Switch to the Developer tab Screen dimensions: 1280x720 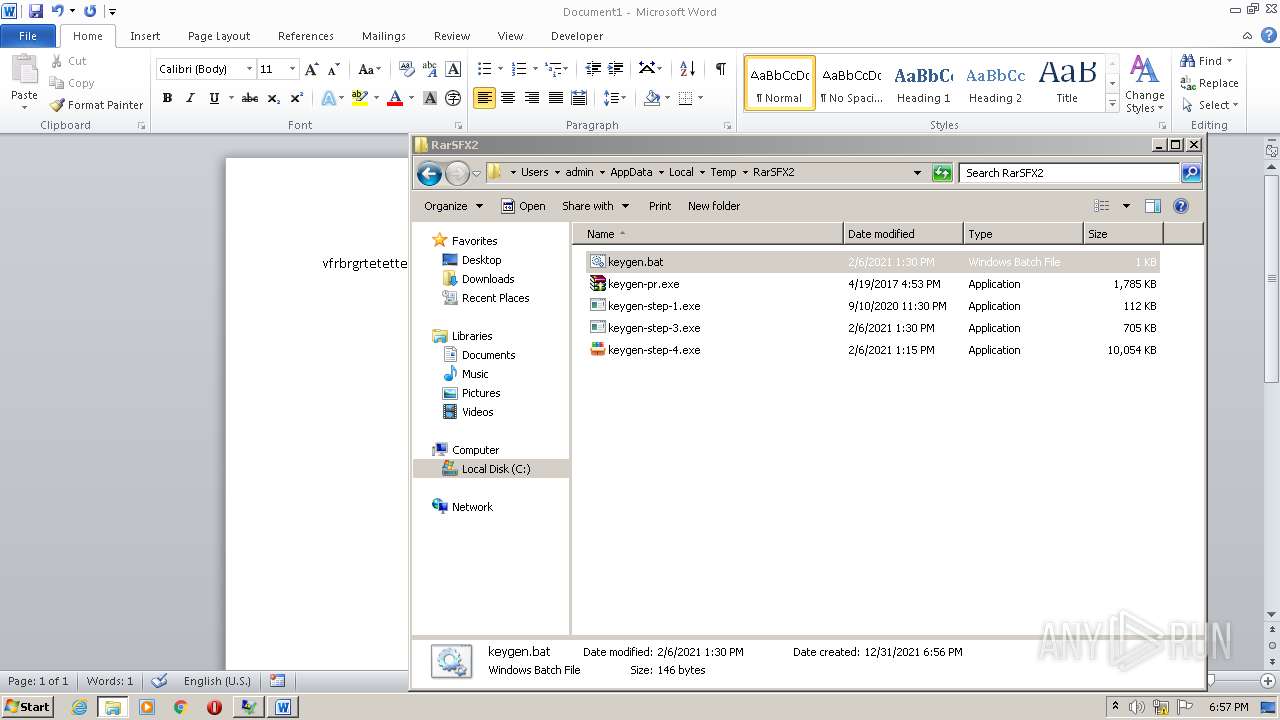pos(577,36)
